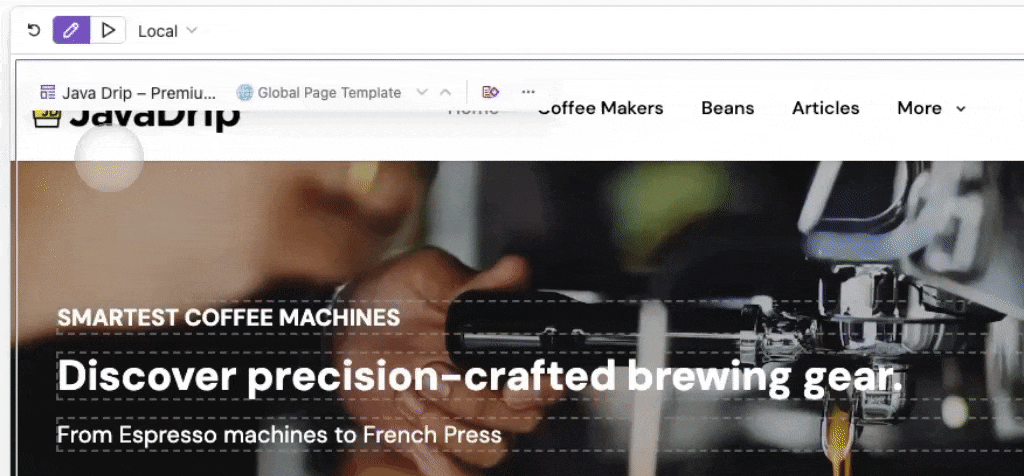
Task: Go to the Articles nav link
Action: pos(825,108)
